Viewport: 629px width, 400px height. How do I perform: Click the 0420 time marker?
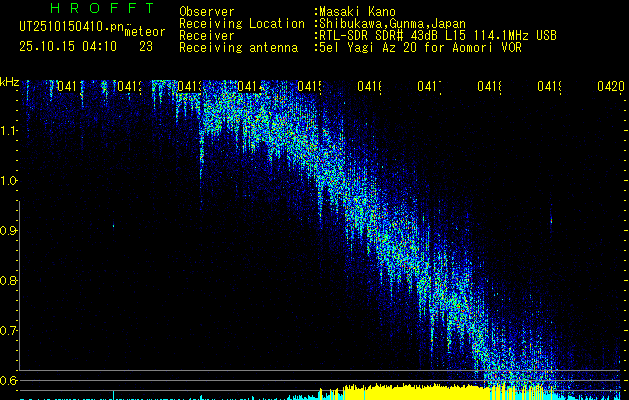(610, 87)
